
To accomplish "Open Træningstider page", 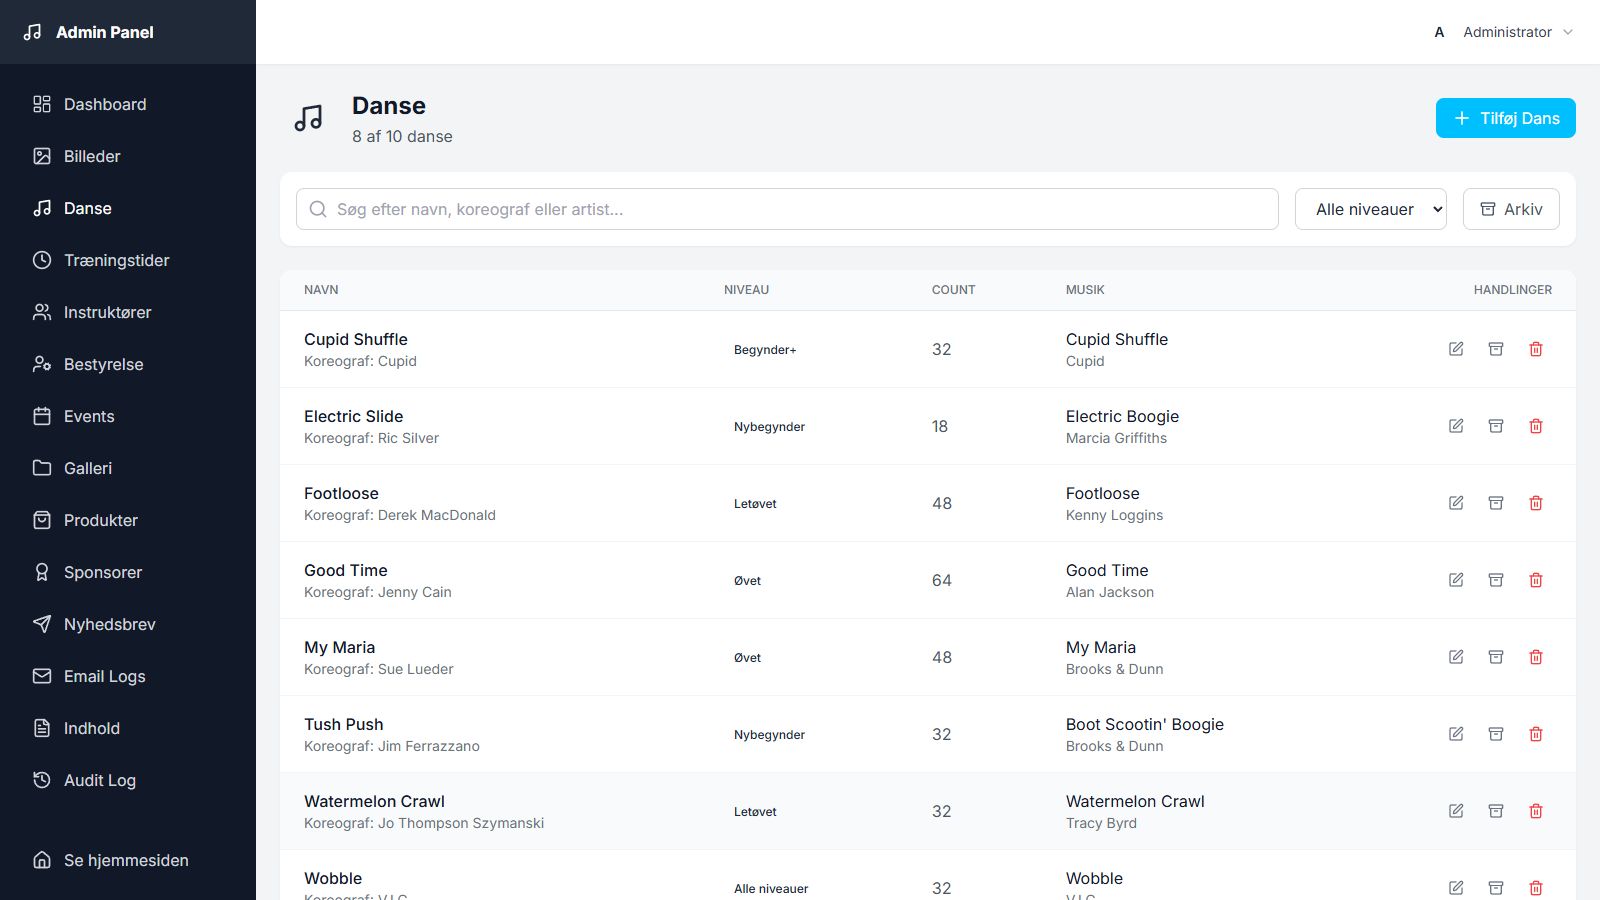I will tap(128, 260).
